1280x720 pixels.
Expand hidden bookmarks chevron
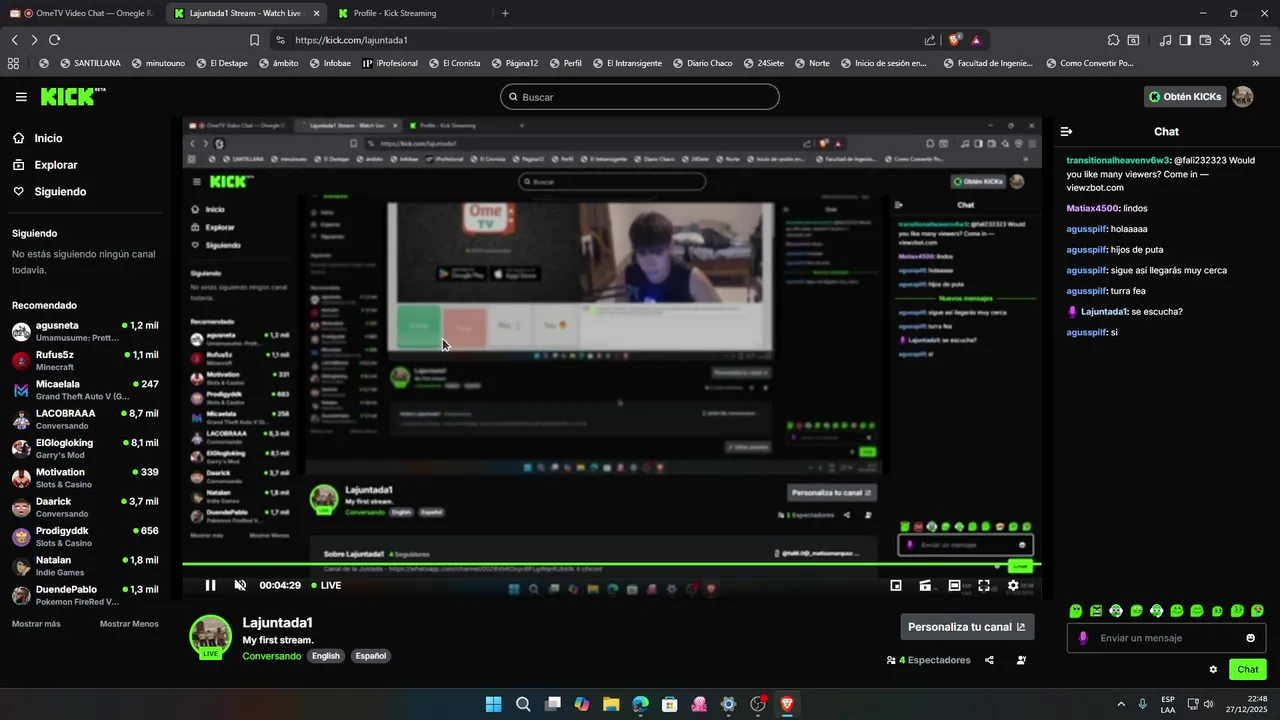coord(1255,63)
